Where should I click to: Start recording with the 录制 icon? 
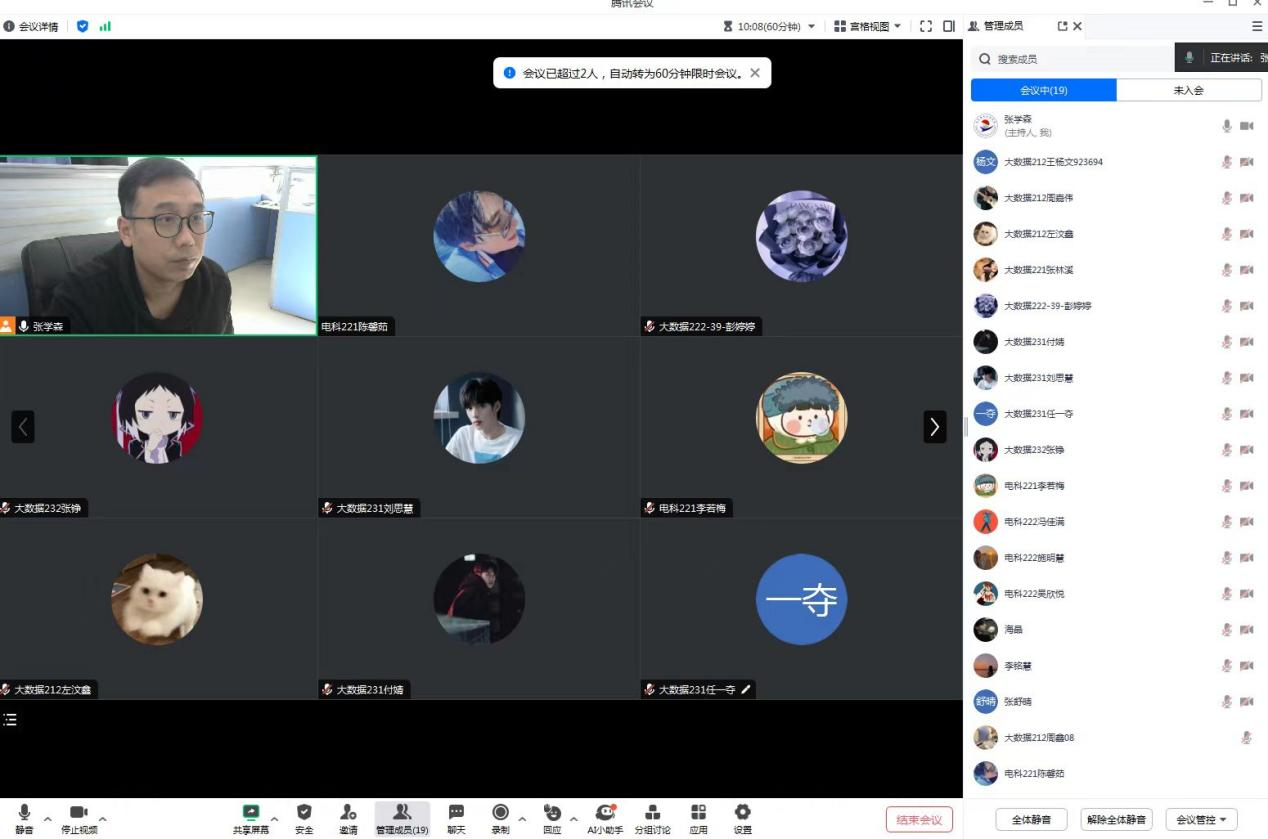click(x=500, y=813)
